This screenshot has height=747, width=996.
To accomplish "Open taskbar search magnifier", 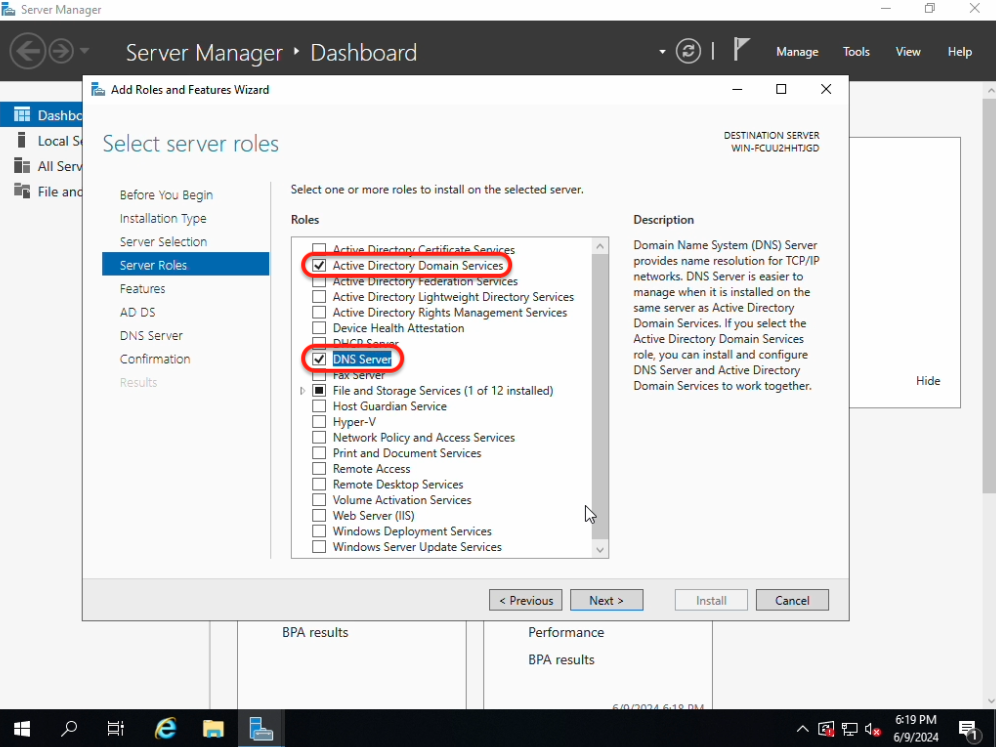I will click(69, 728).
